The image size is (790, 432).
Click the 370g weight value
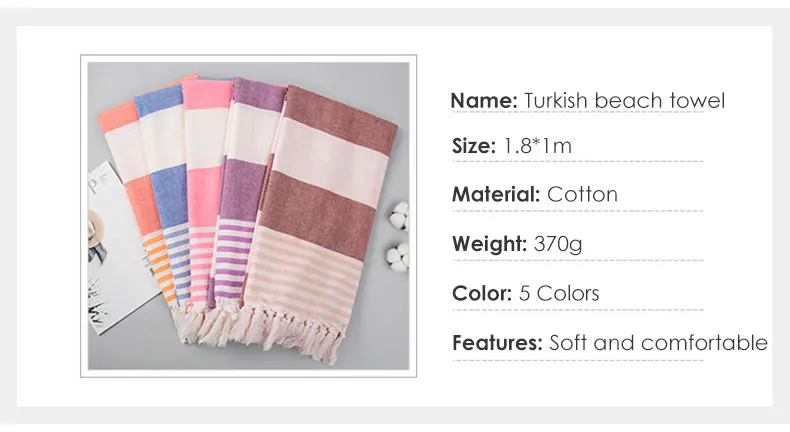tap(558, 244)
